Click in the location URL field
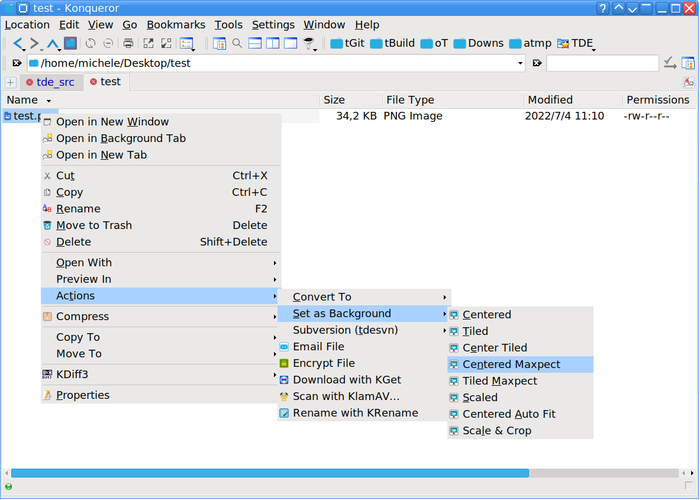Screen dimensions: 700x500 (x=272, y=63)
